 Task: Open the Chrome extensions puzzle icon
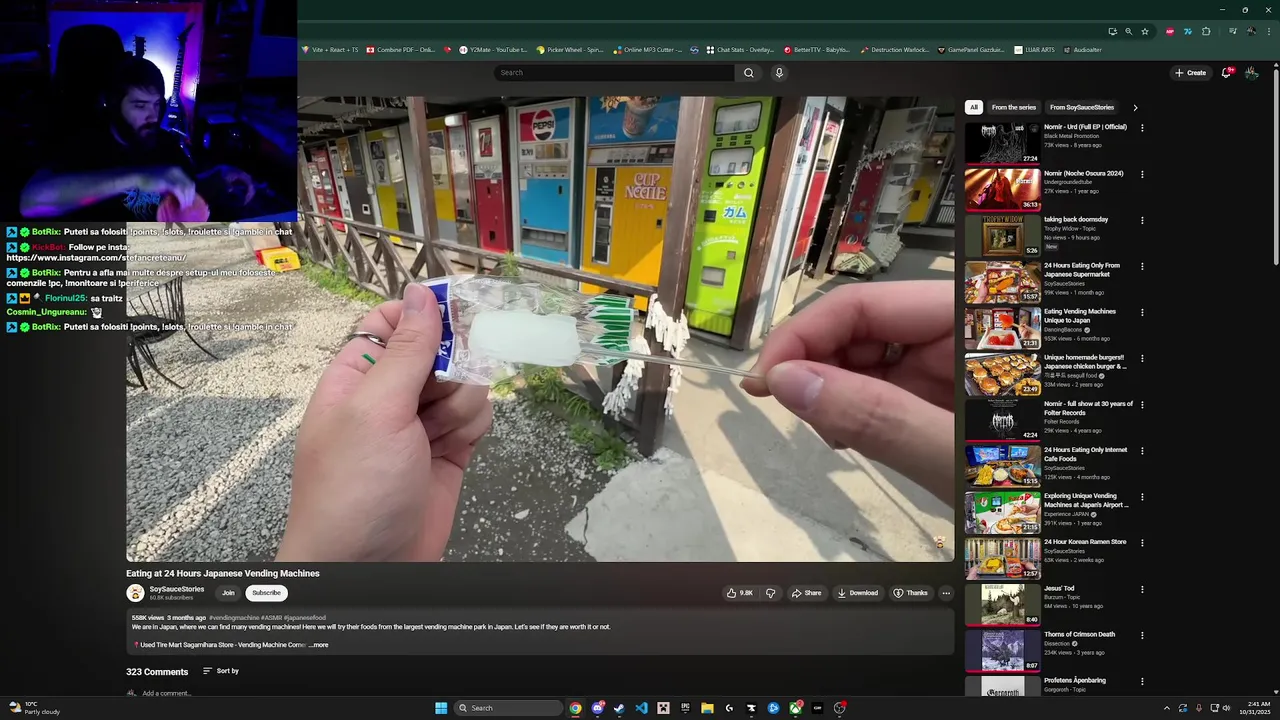[1206, 31]
